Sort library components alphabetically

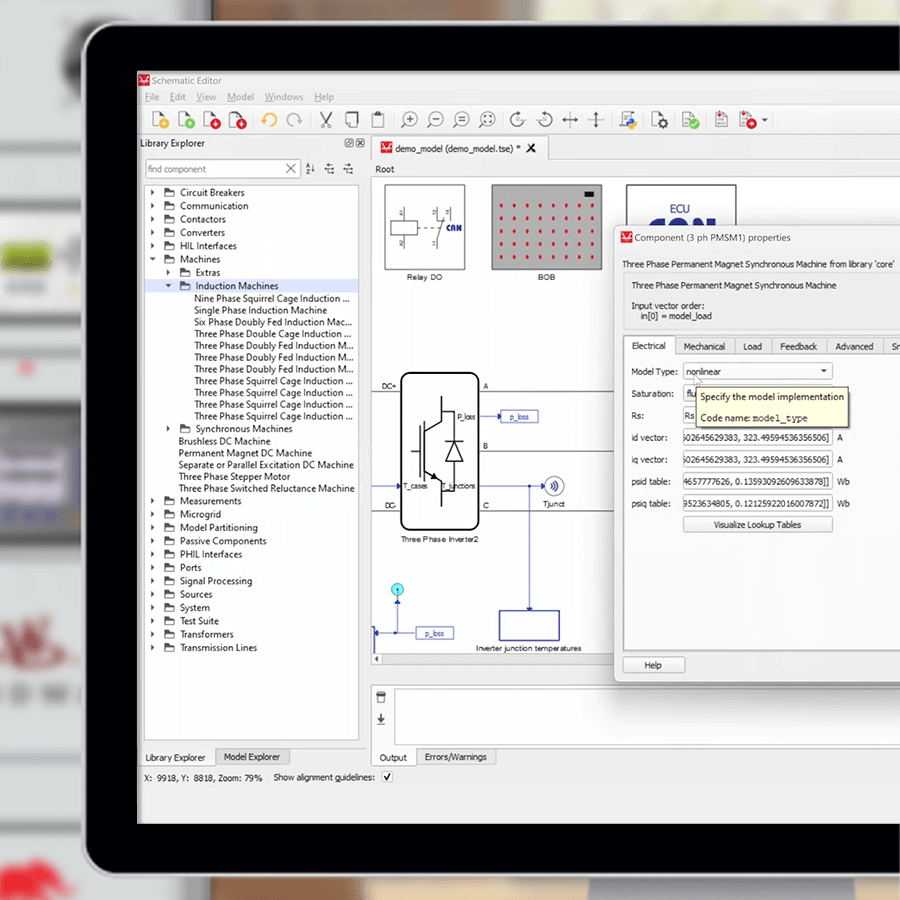[311, 169]
